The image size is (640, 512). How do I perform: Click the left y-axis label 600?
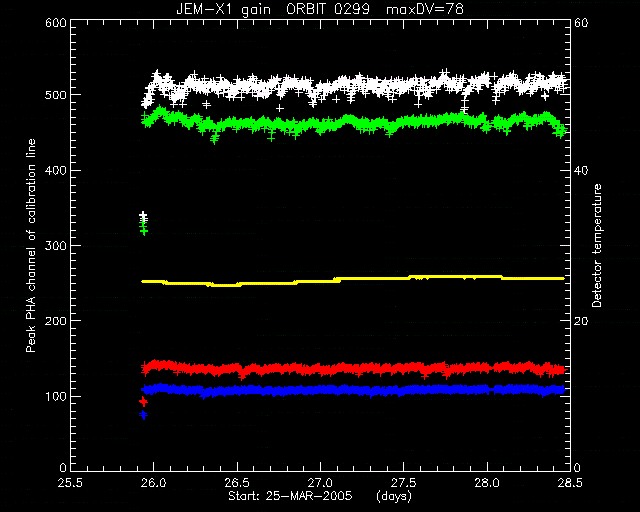56,22
